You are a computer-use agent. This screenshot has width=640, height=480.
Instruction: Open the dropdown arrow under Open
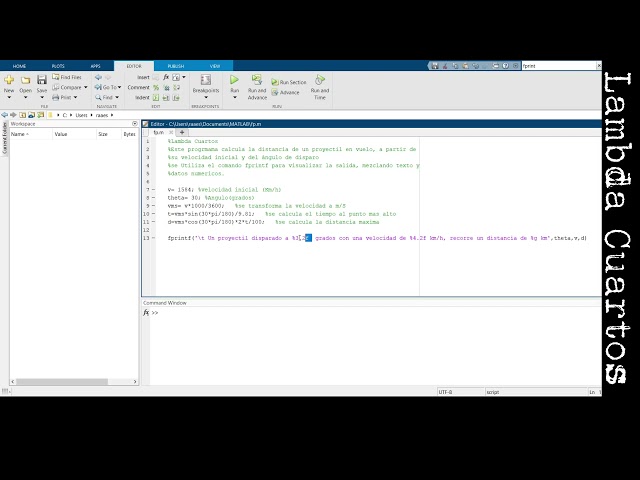(x=25, y=98)
